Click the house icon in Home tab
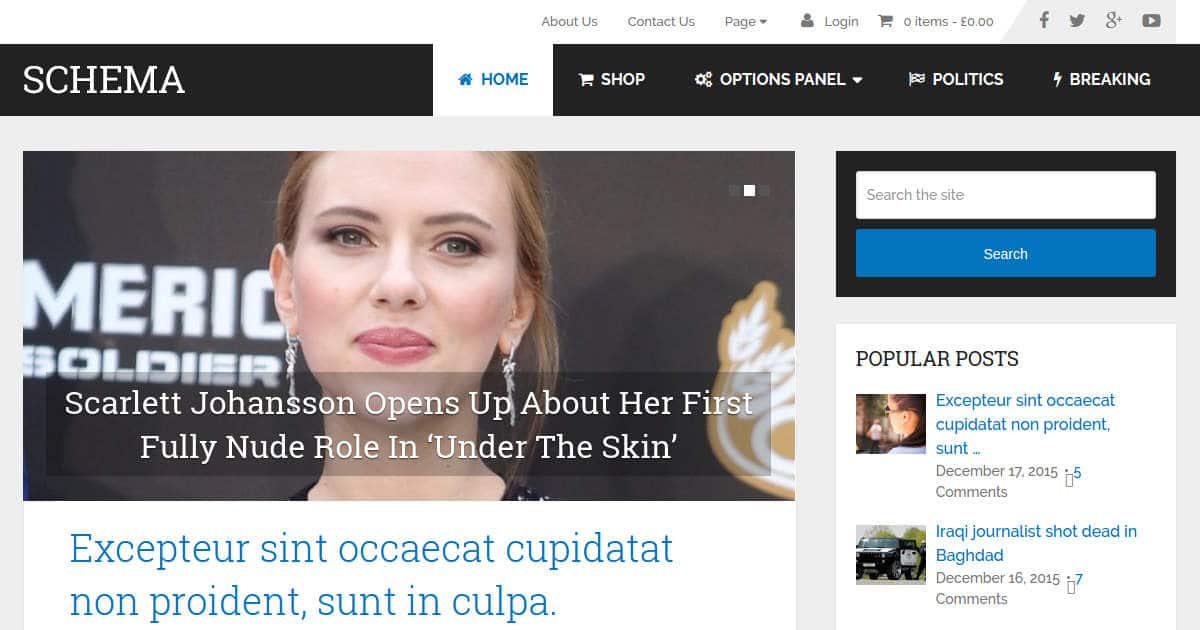Viewport: 1200px width, 630px height. point(465,80)
